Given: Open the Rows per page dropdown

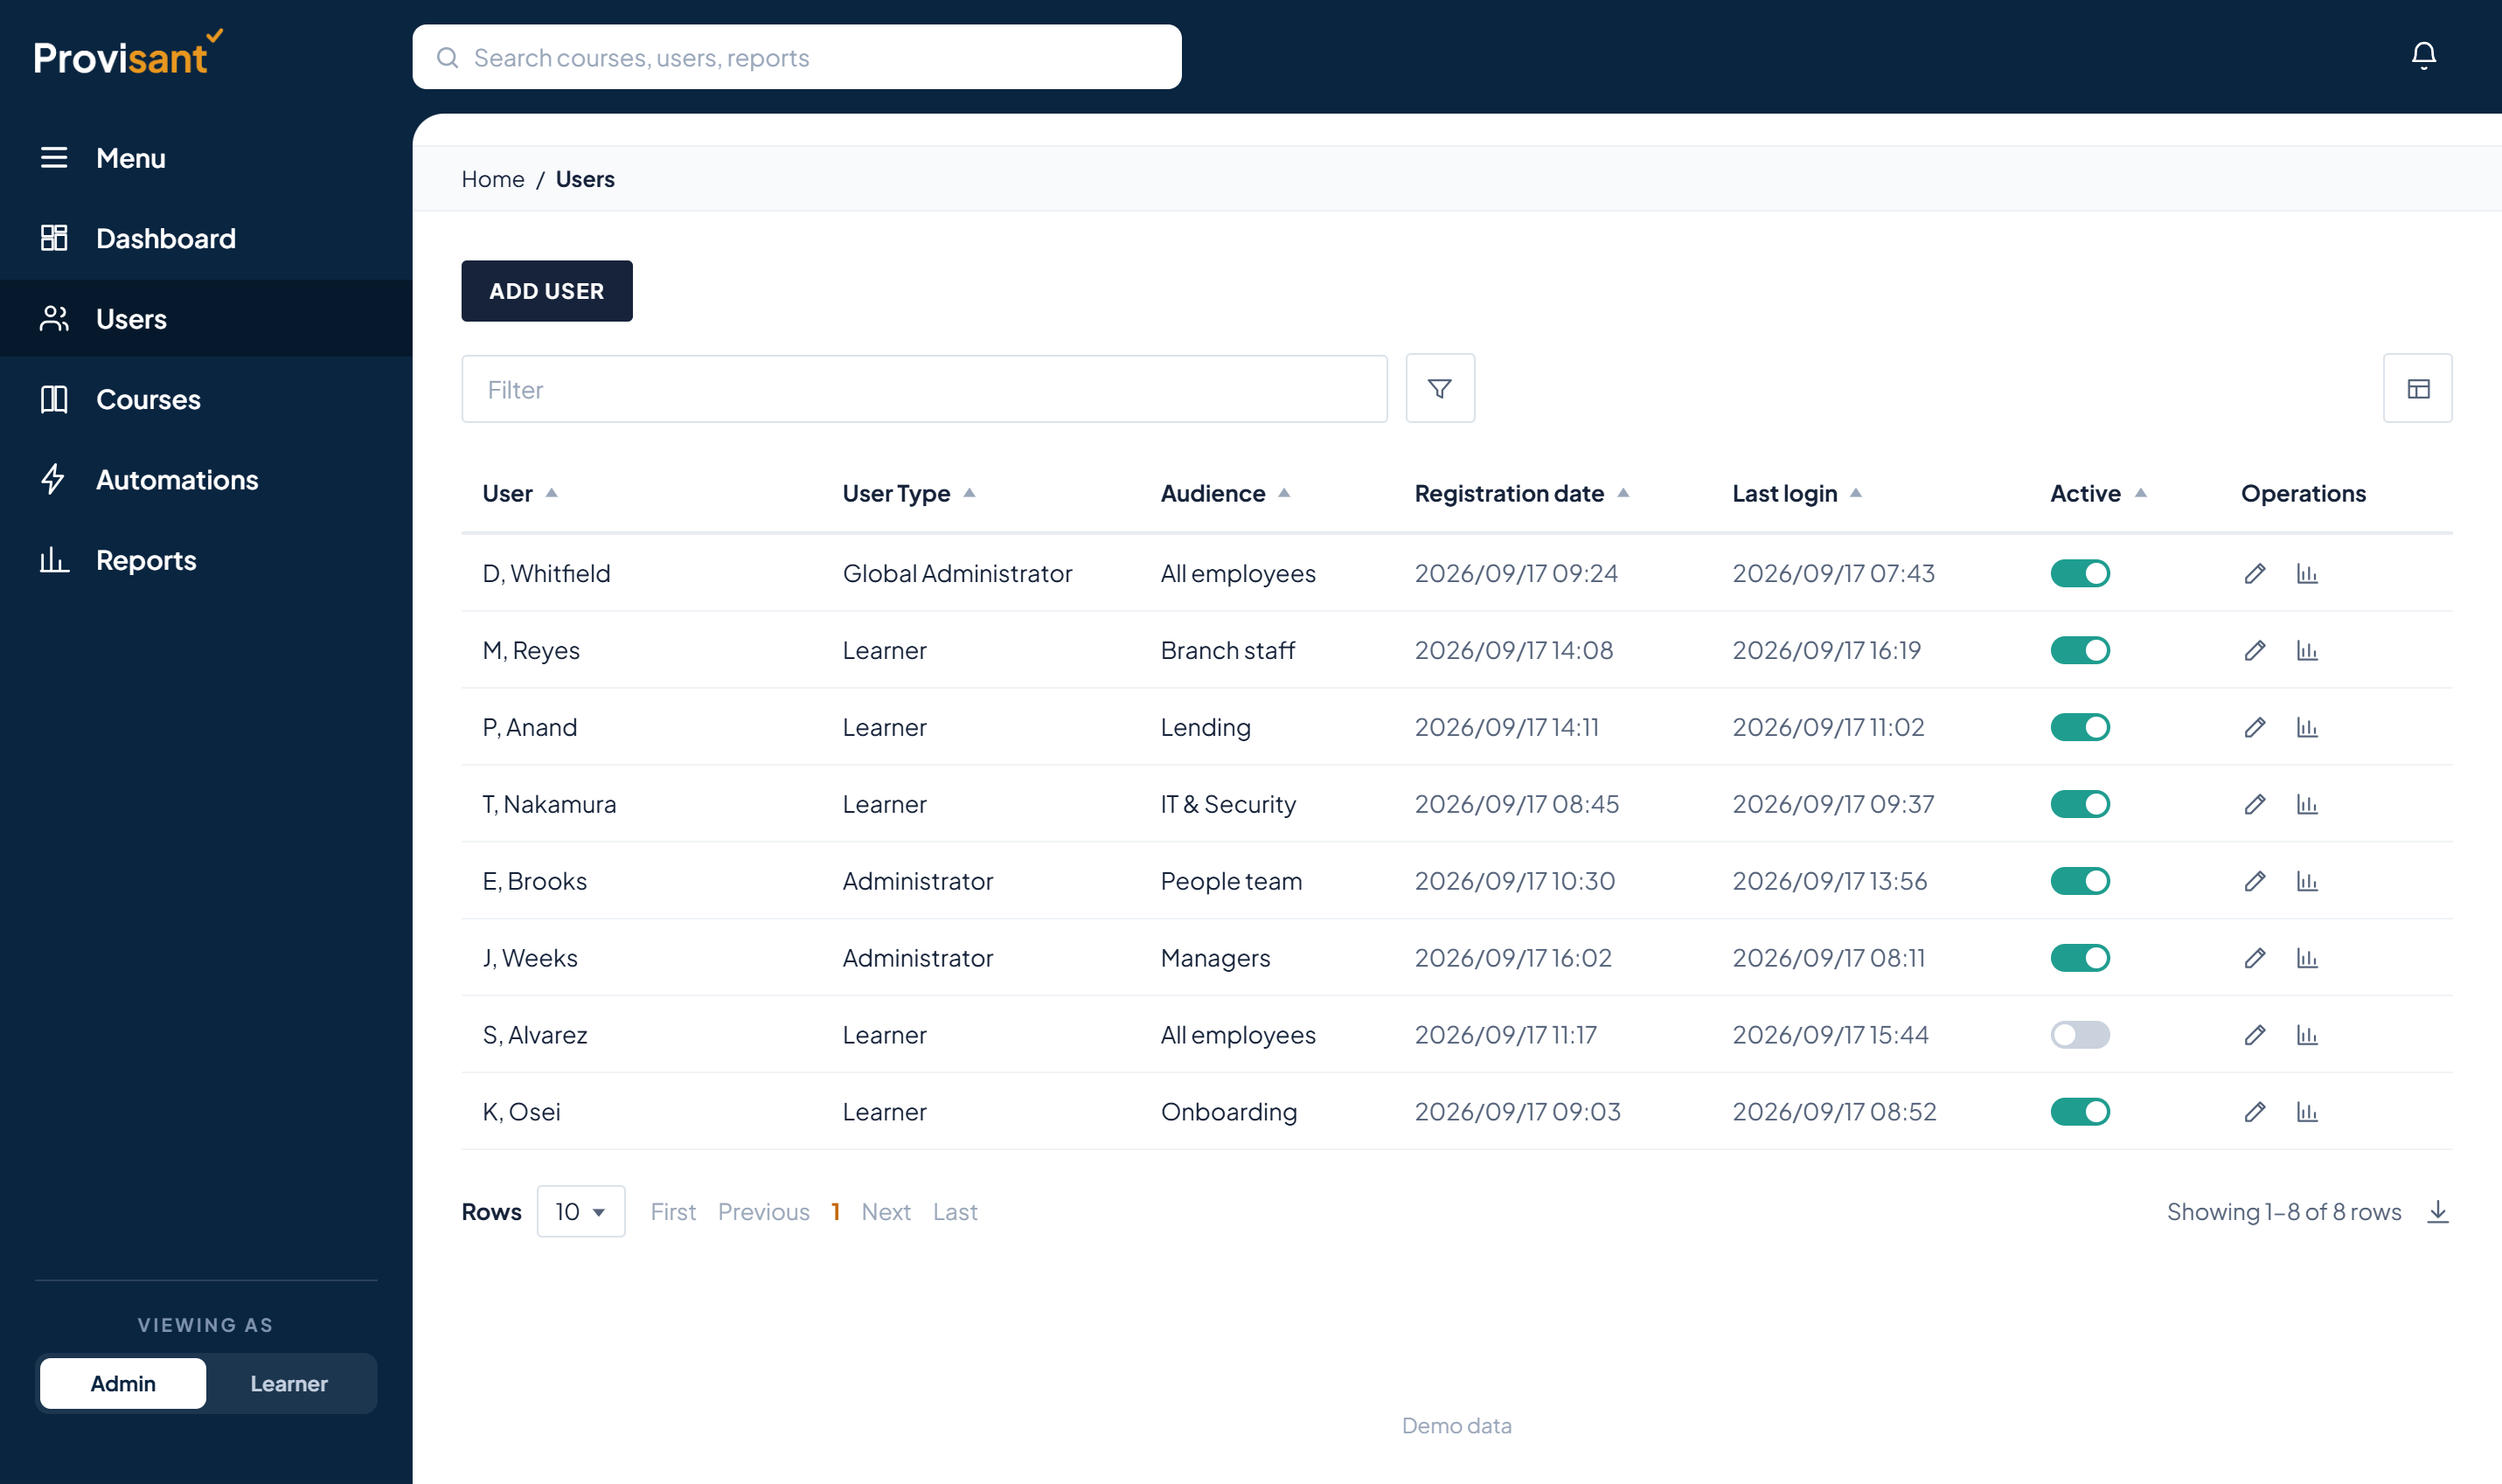Looking at the screenshot, I should [581, 1211].
